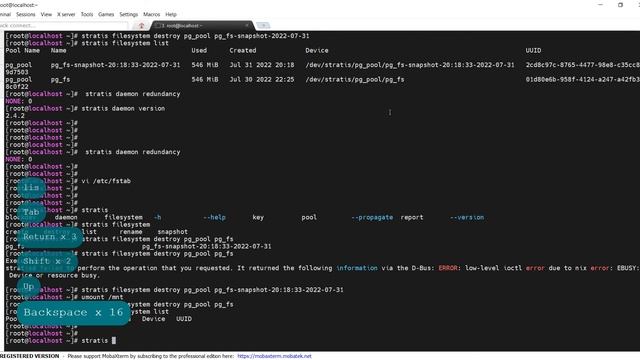Image resolution: width=640 pixels, height=360 pixels.
Task: Click the blue 'information' word
Action: tap(357, 268)
